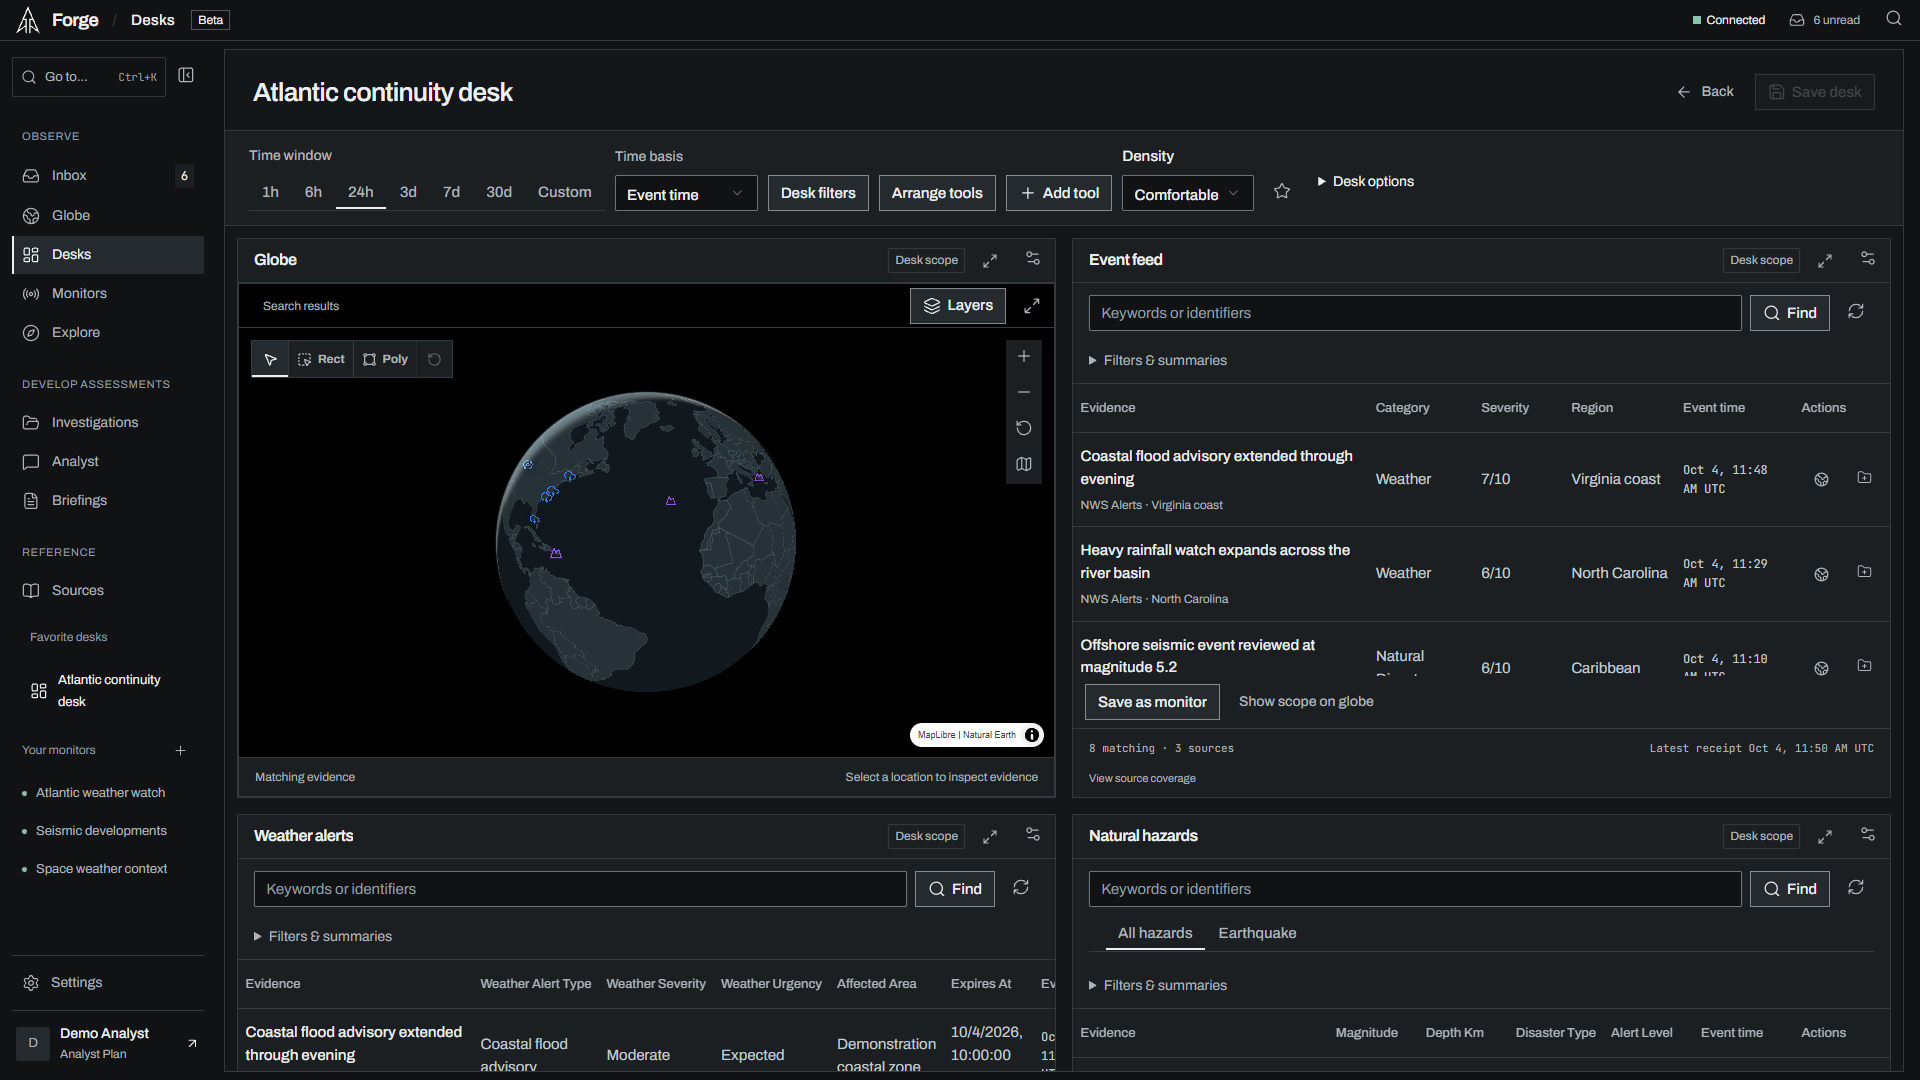
Task: Open Desk filters
Action: pyautogui.click(x=818, y=193)
